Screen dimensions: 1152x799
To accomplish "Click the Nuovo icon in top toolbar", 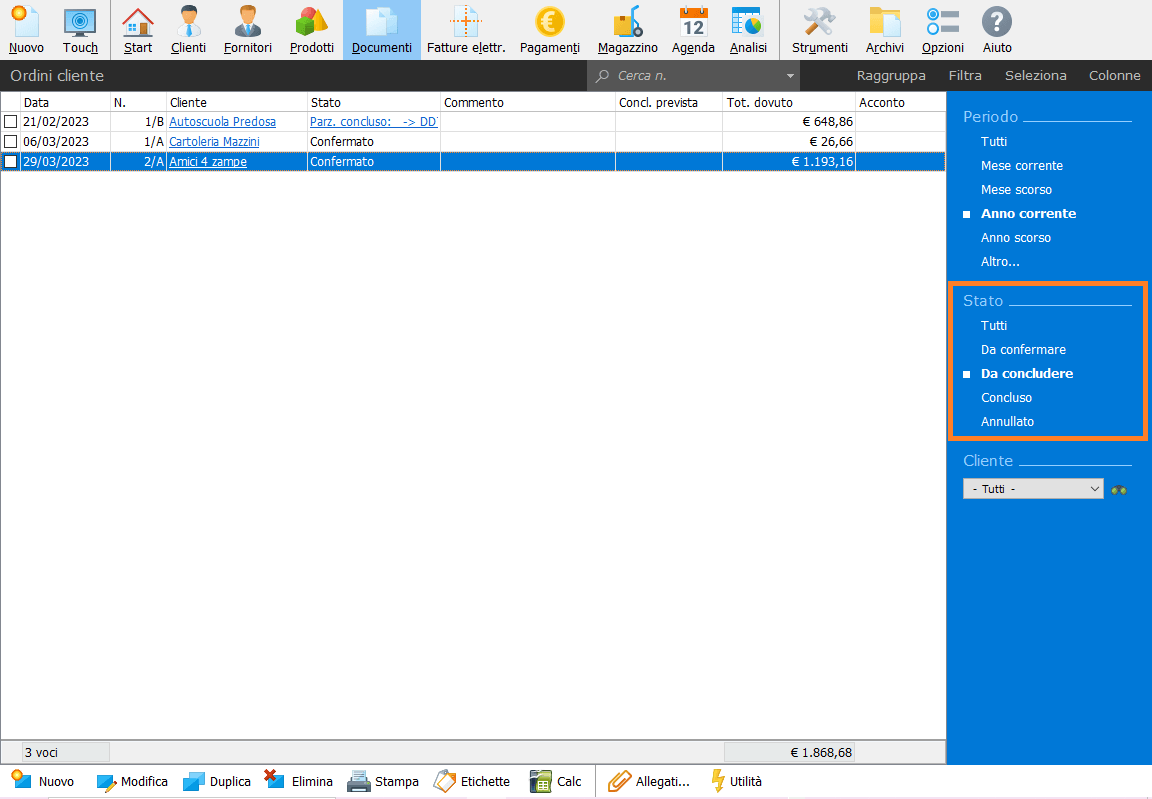I will click(26, 30).
